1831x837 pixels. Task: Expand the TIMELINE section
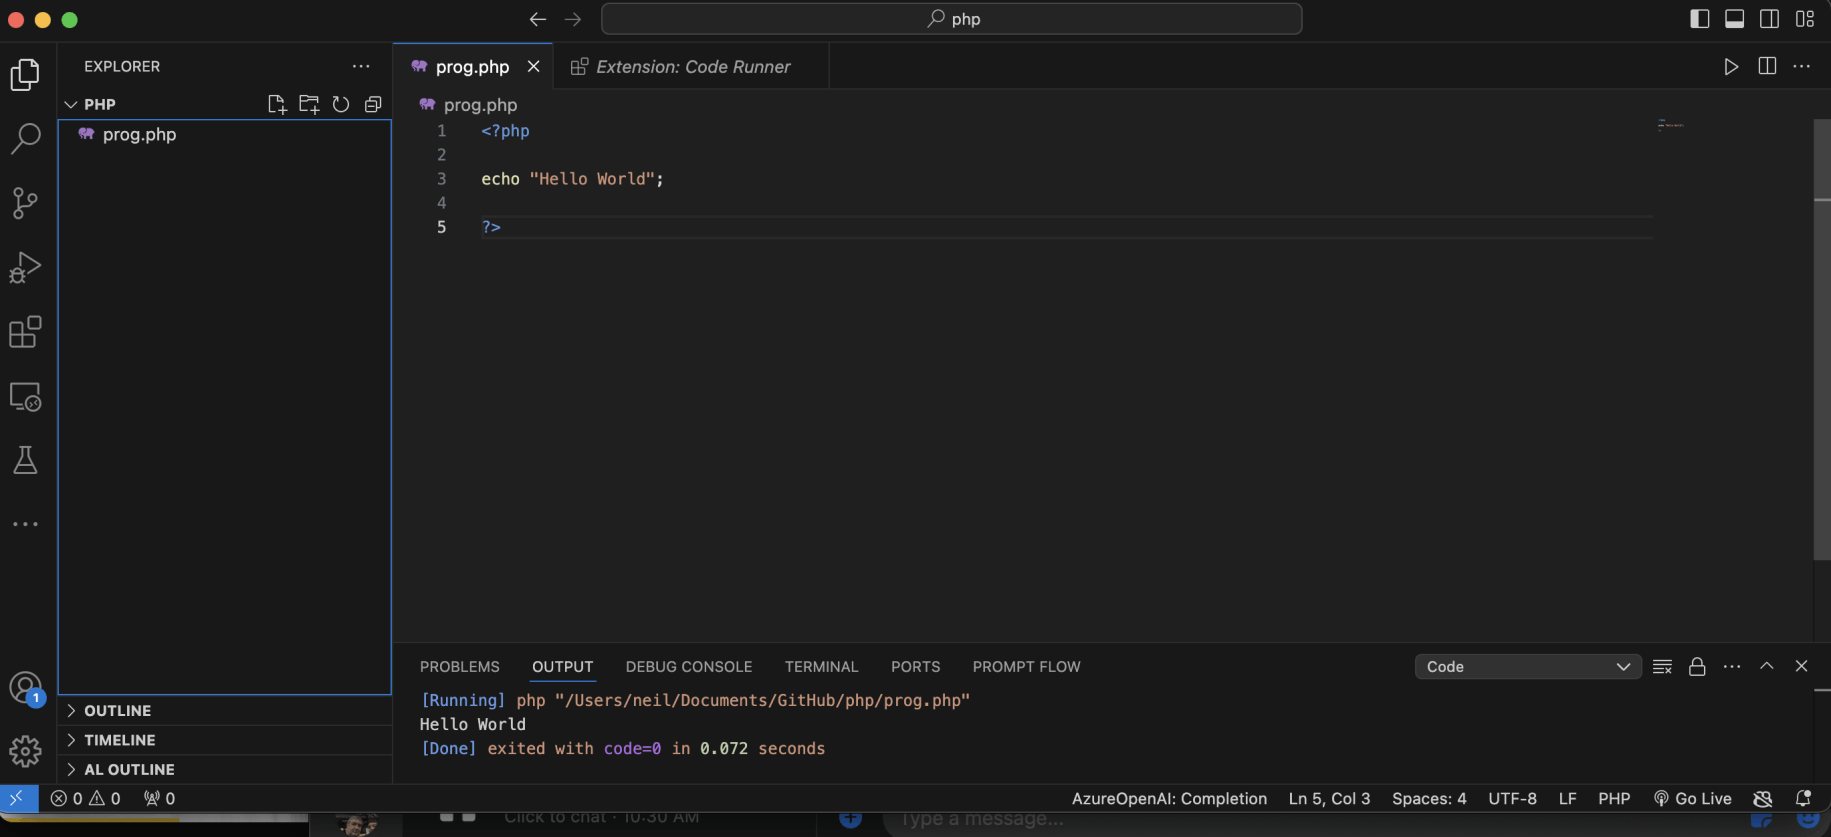[119, 740]
